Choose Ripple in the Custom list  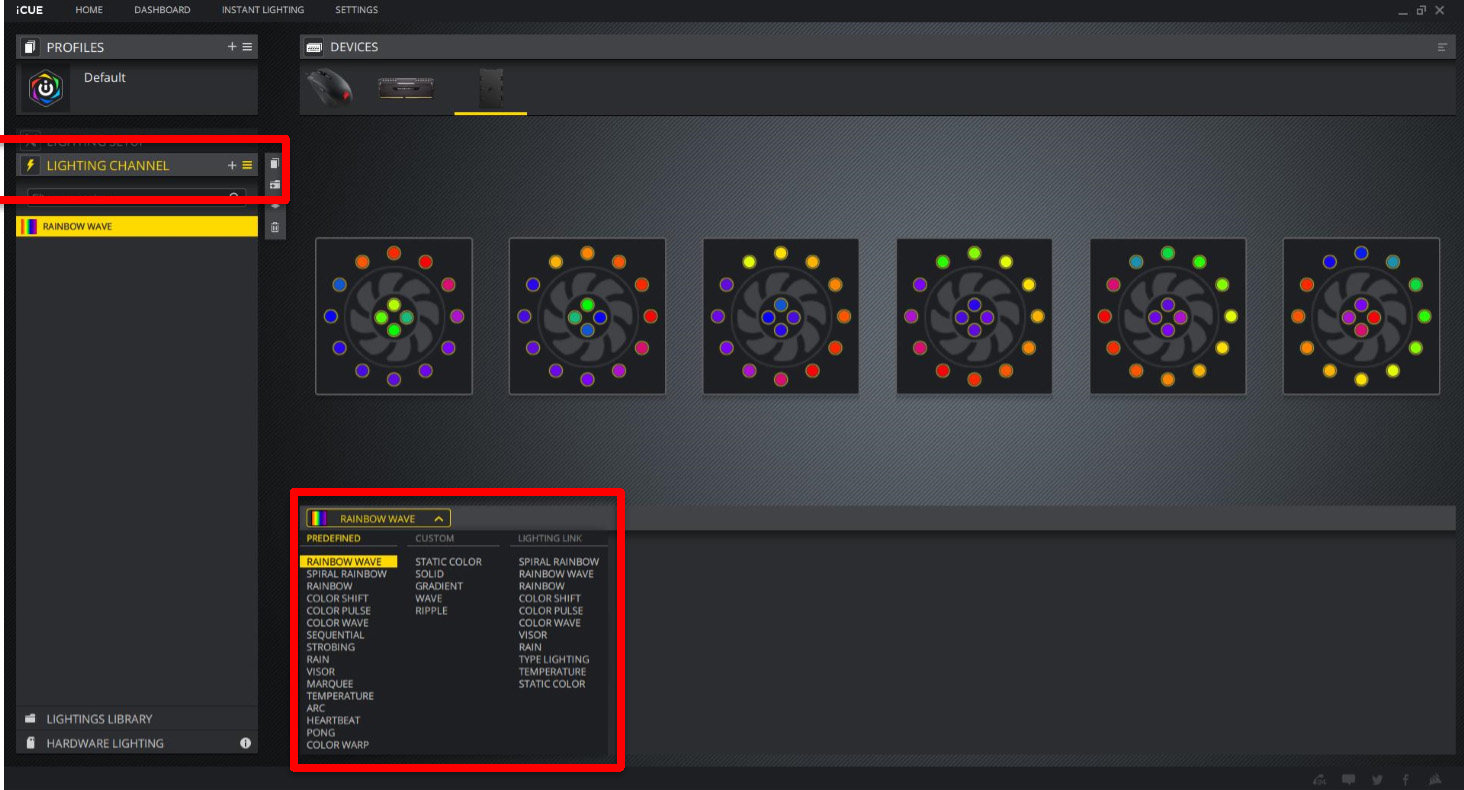coord(431,611)
